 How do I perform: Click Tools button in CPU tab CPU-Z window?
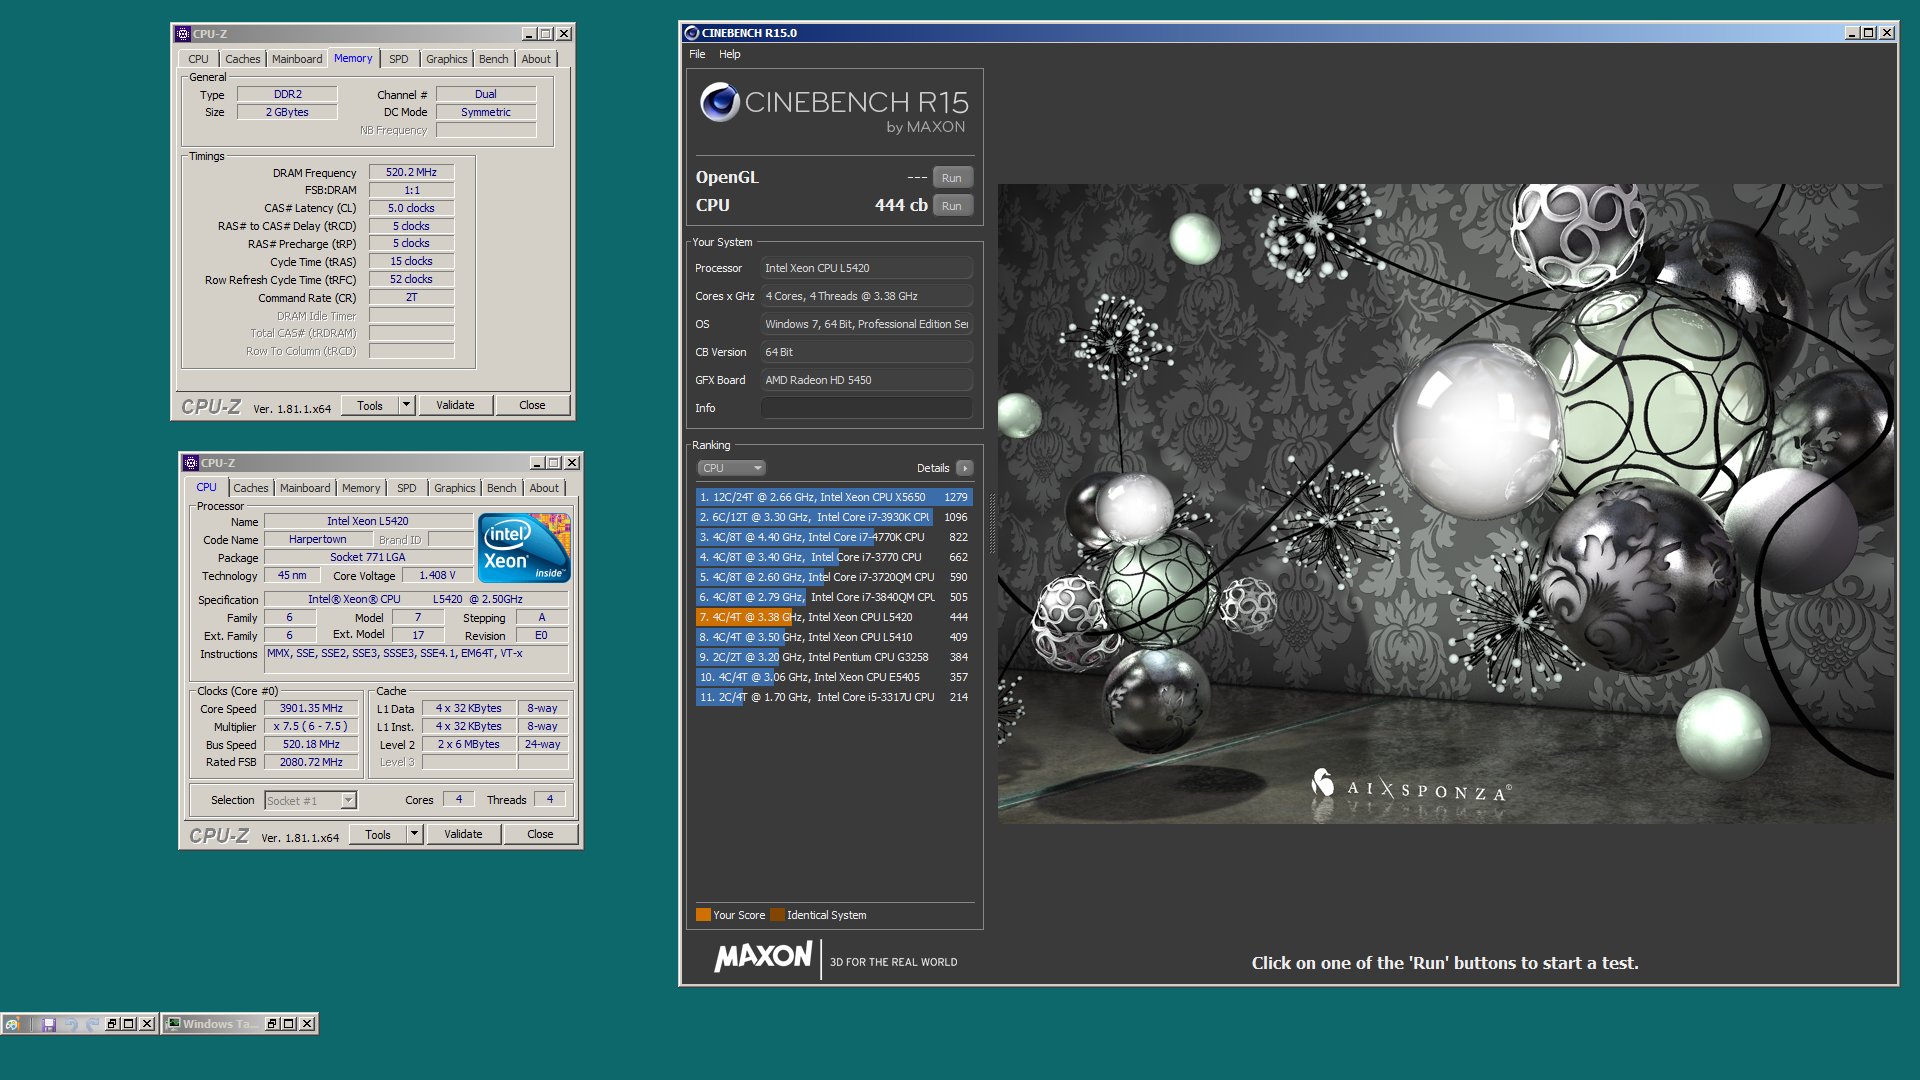[x=378, y=834]
